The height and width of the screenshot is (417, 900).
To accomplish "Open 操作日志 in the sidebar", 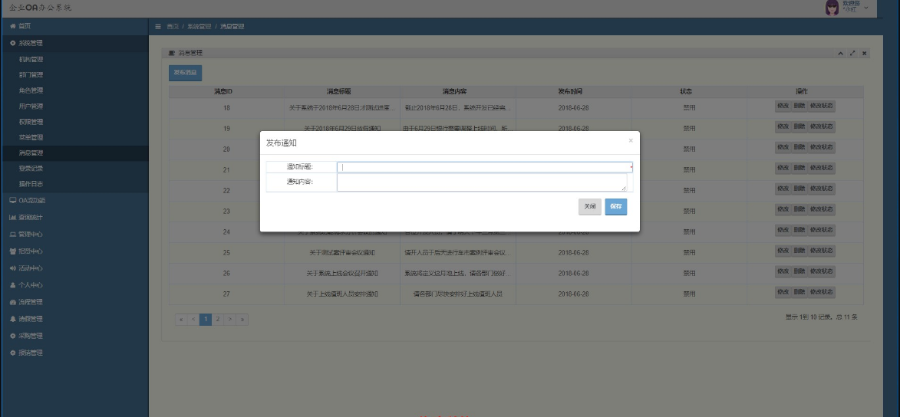I will [31, 184].
